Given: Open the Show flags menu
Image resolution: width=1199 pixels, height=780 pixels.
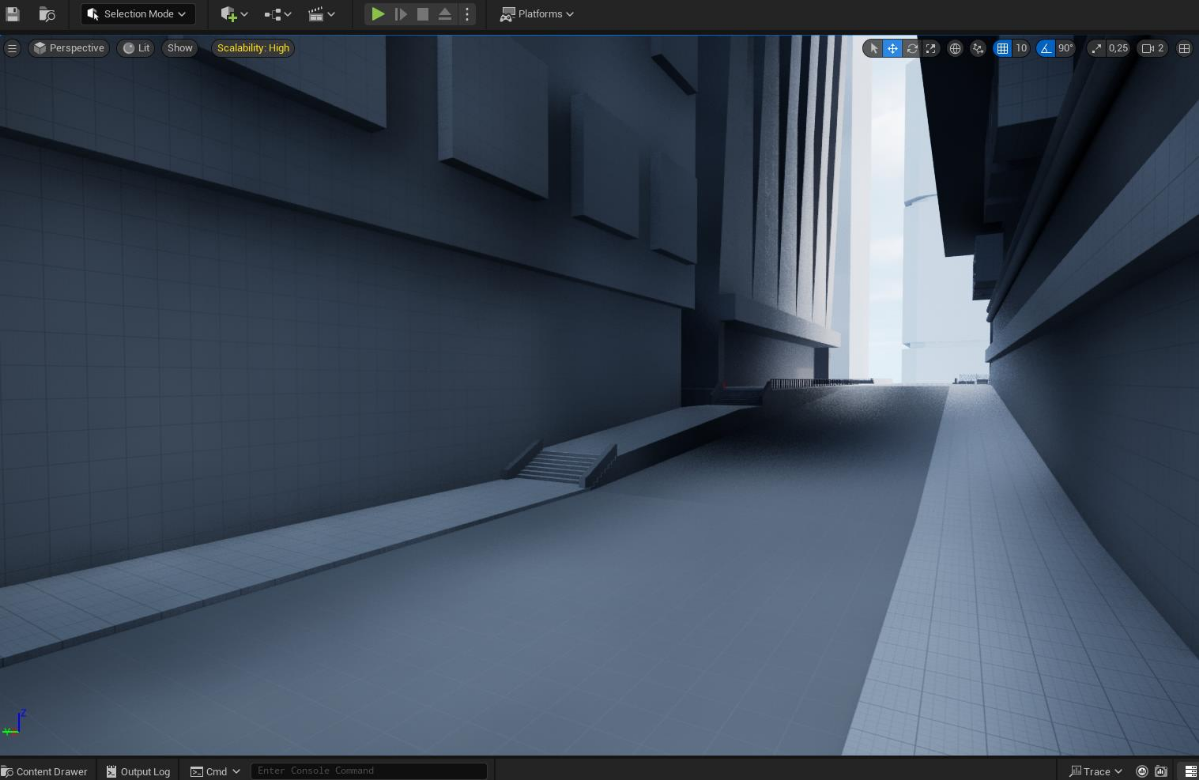Looking at the screenshot, I should tap(179, 48).
